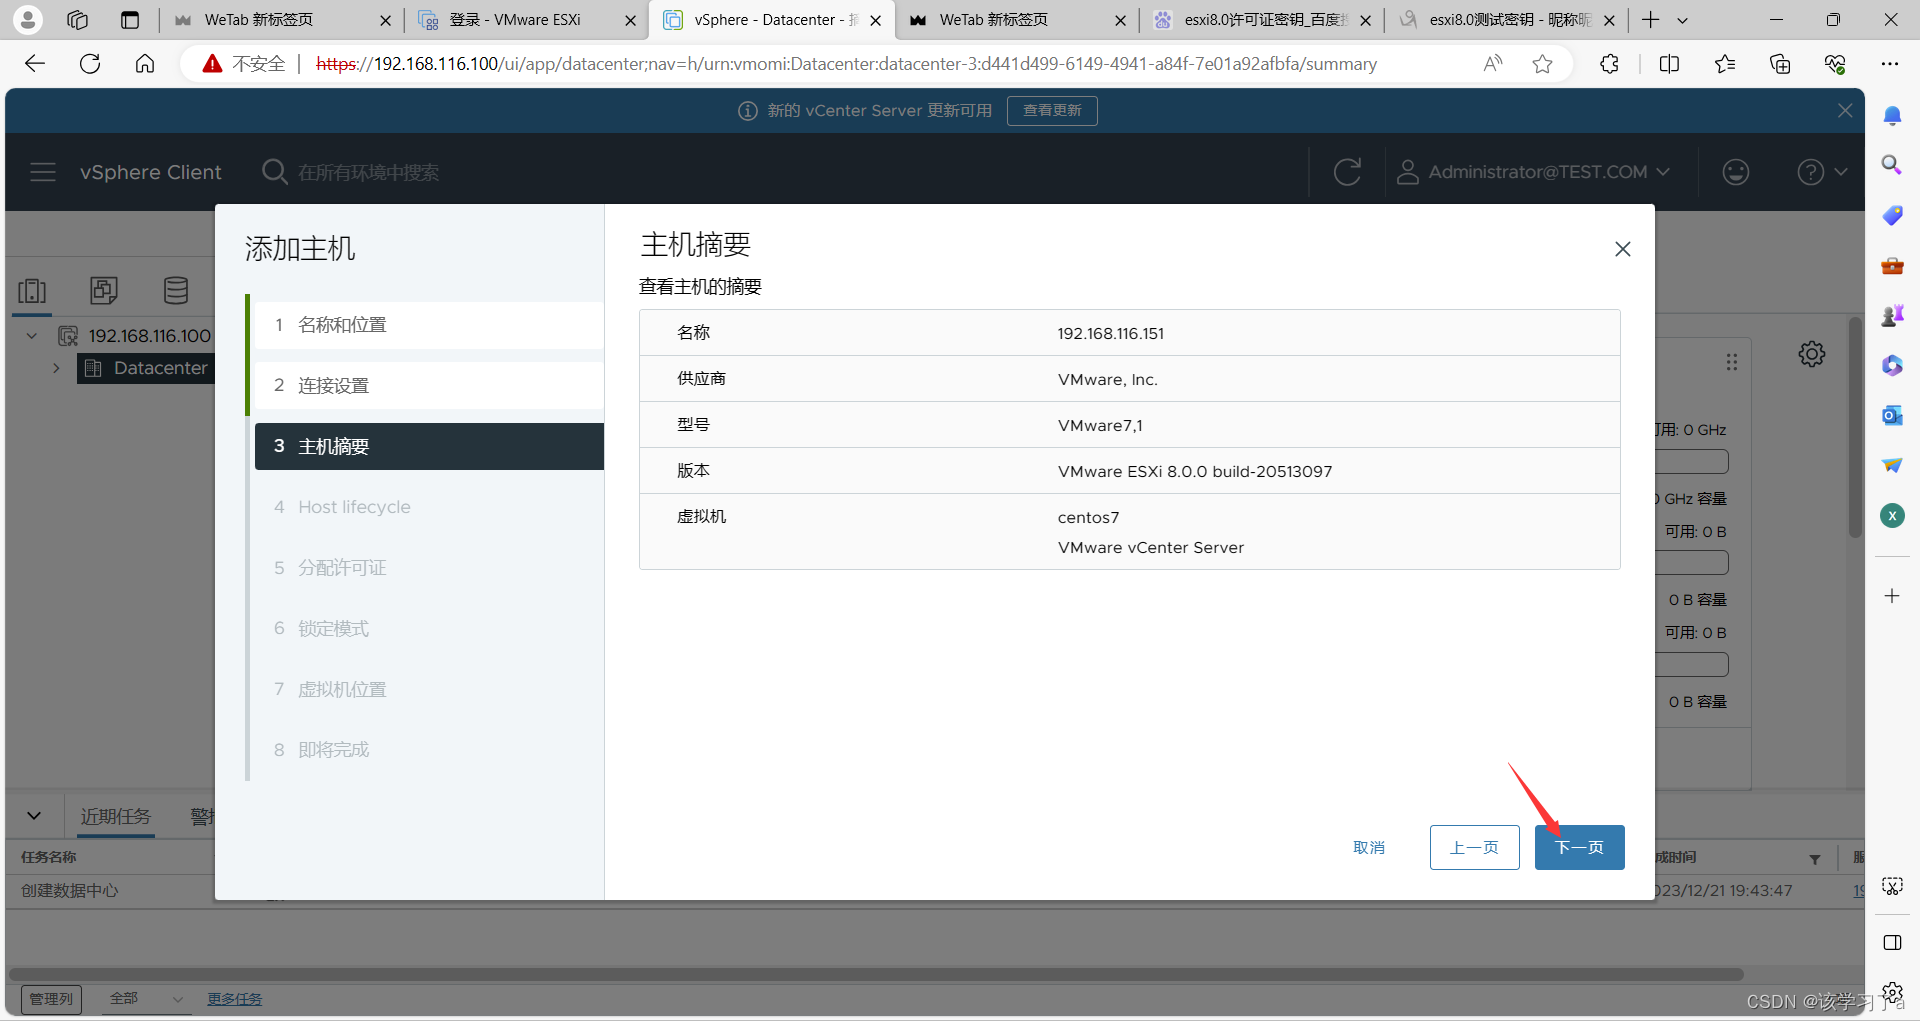
Task: Select step 6 锁定模式
Action: pyautogui.click(x=429, y=628)
